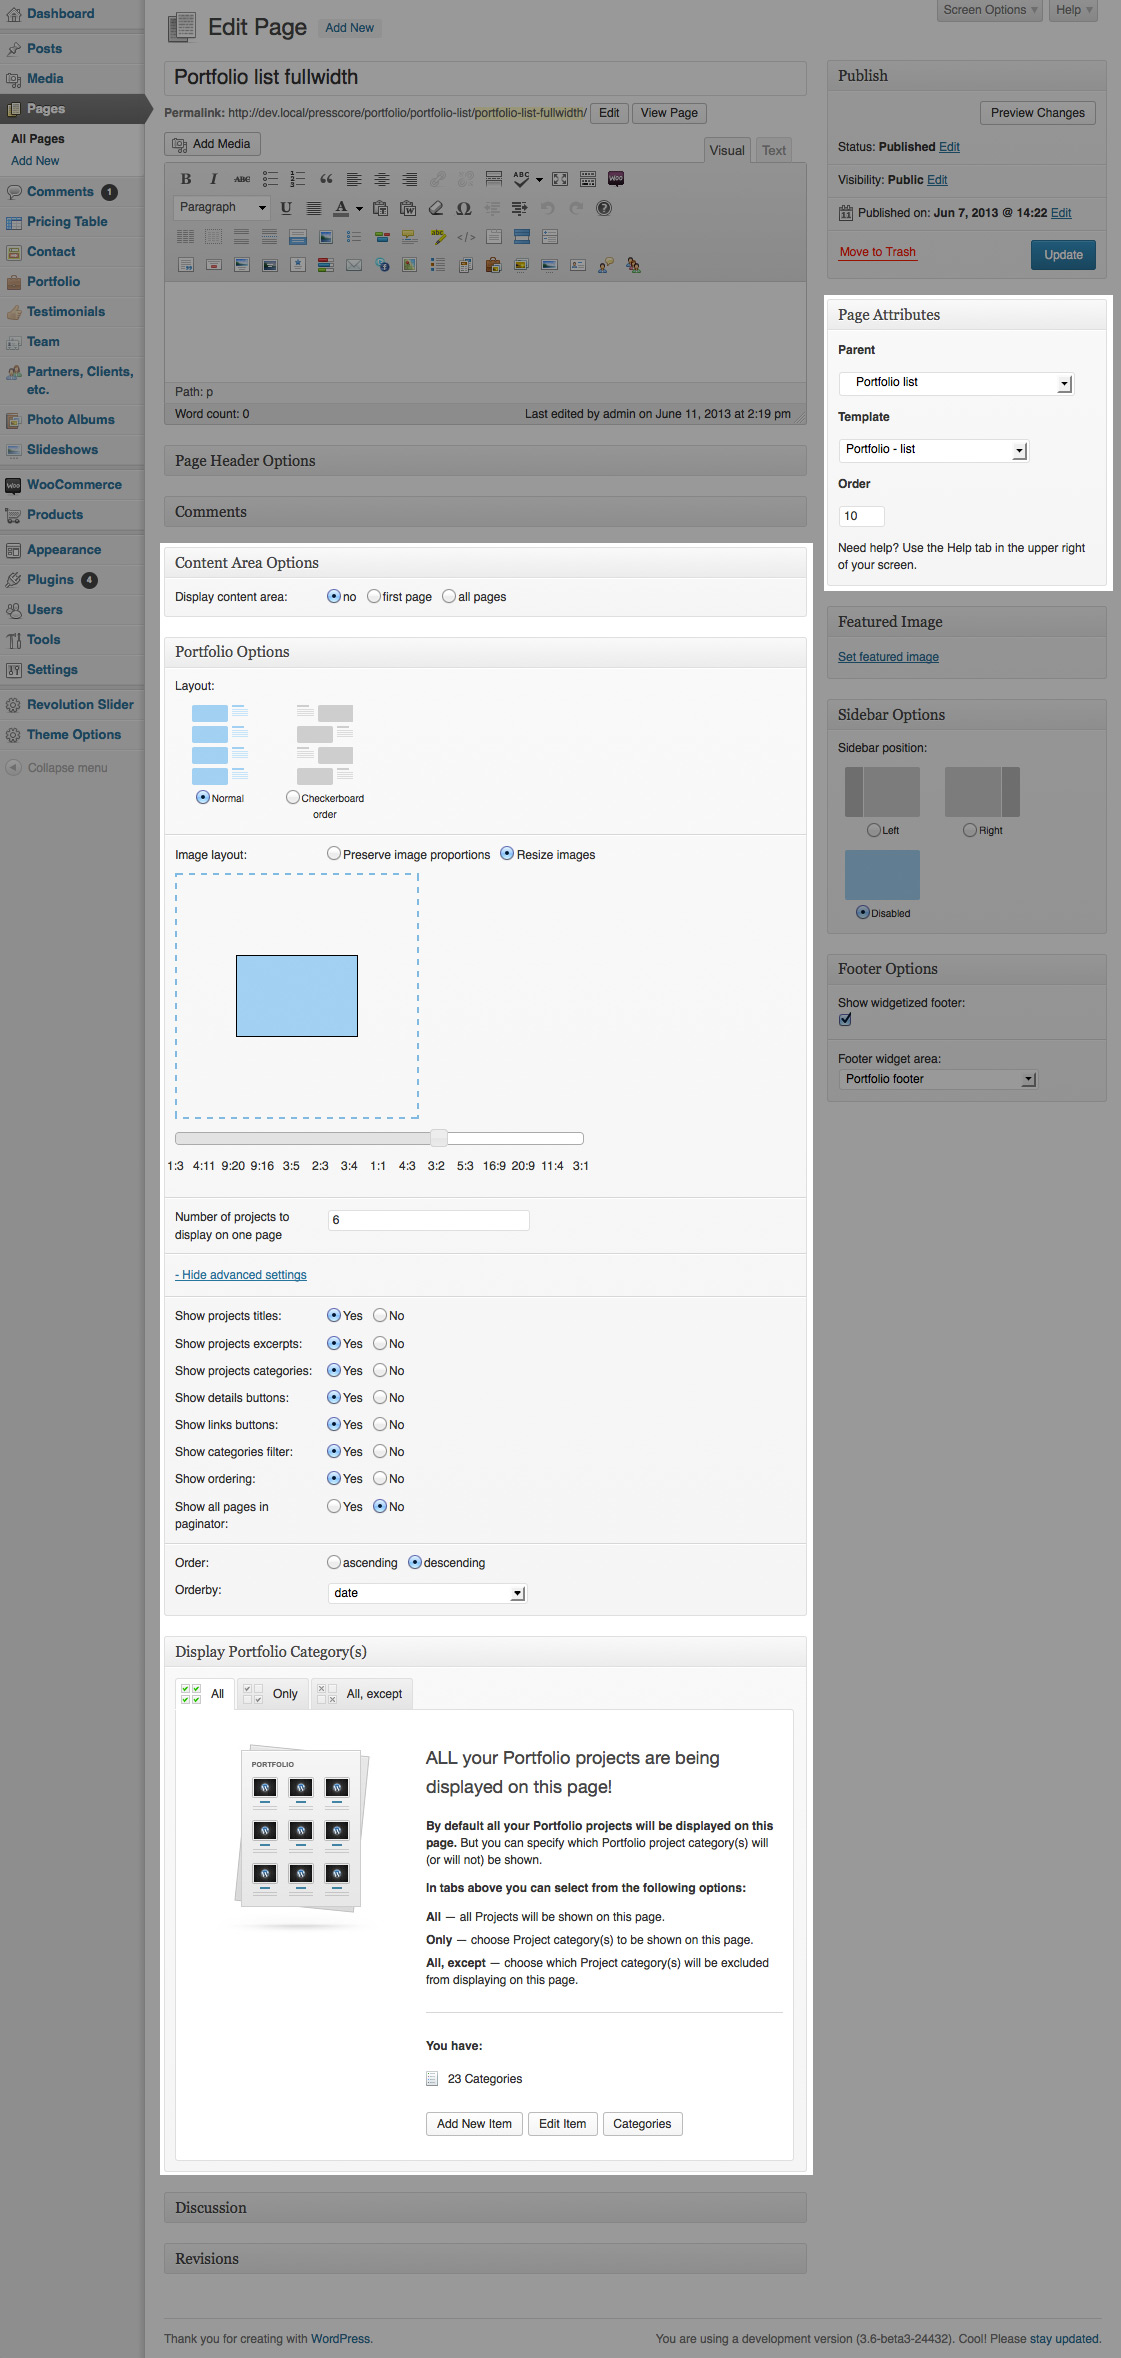Click the image proportions slider handle
Image resolution: width=1121 pixels, height=2358 pixels.
[439, 1138]
